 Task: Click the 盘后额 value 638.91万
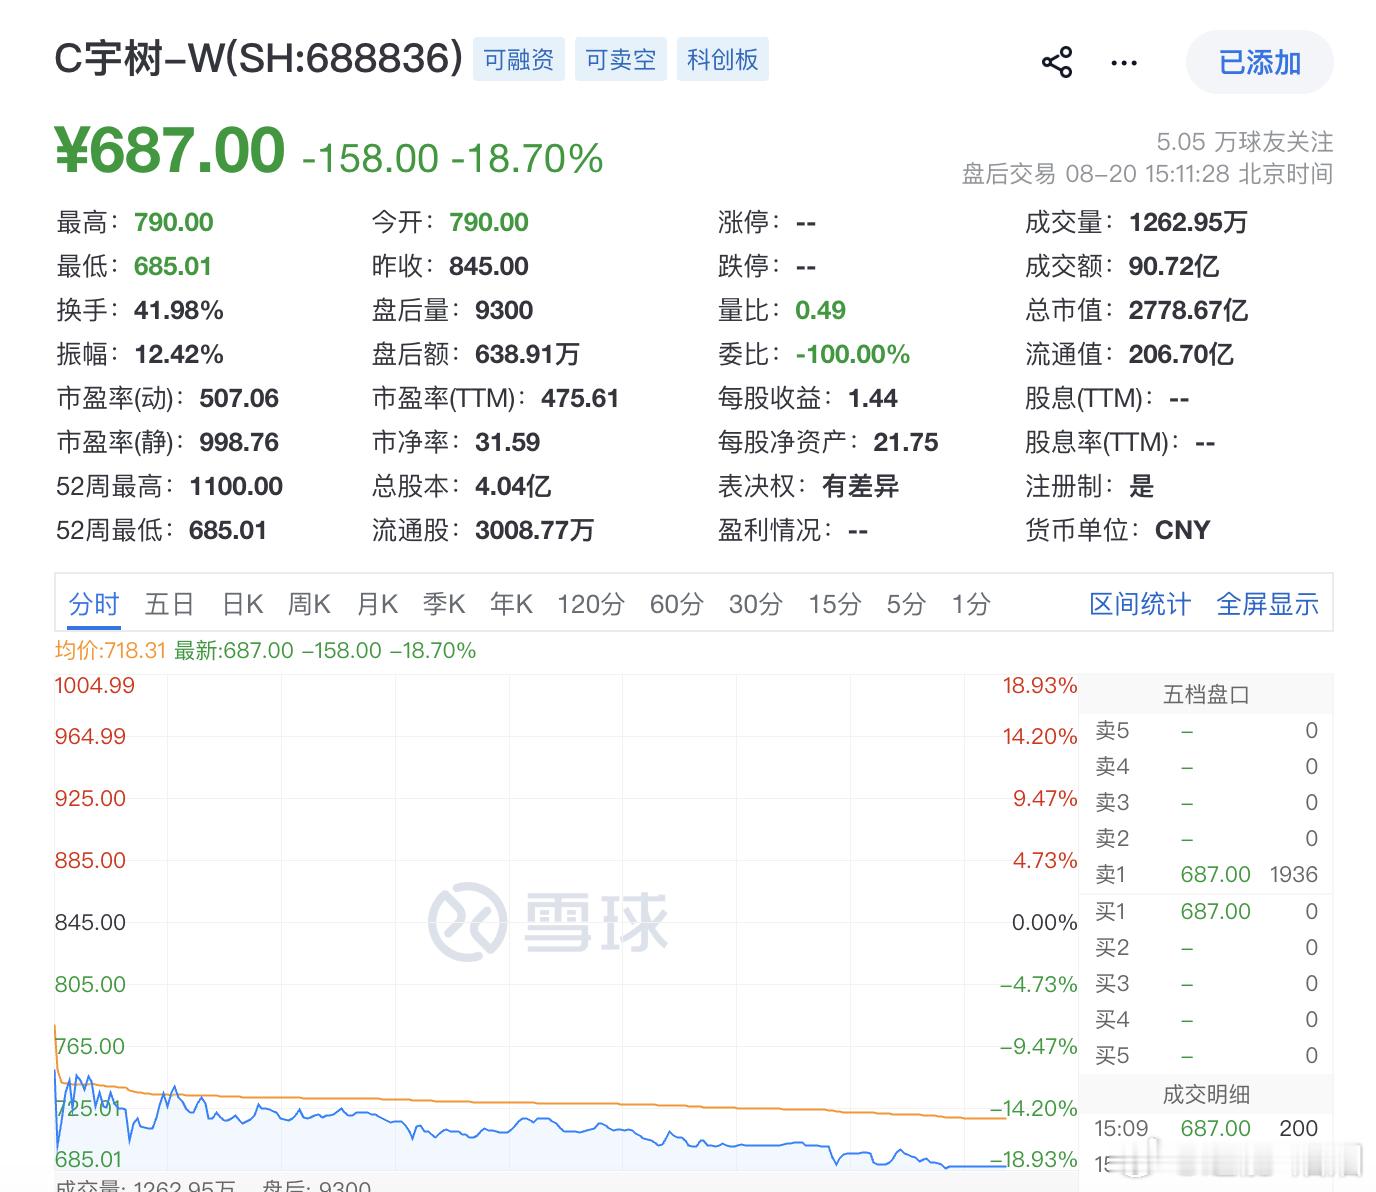coord(527,354)
